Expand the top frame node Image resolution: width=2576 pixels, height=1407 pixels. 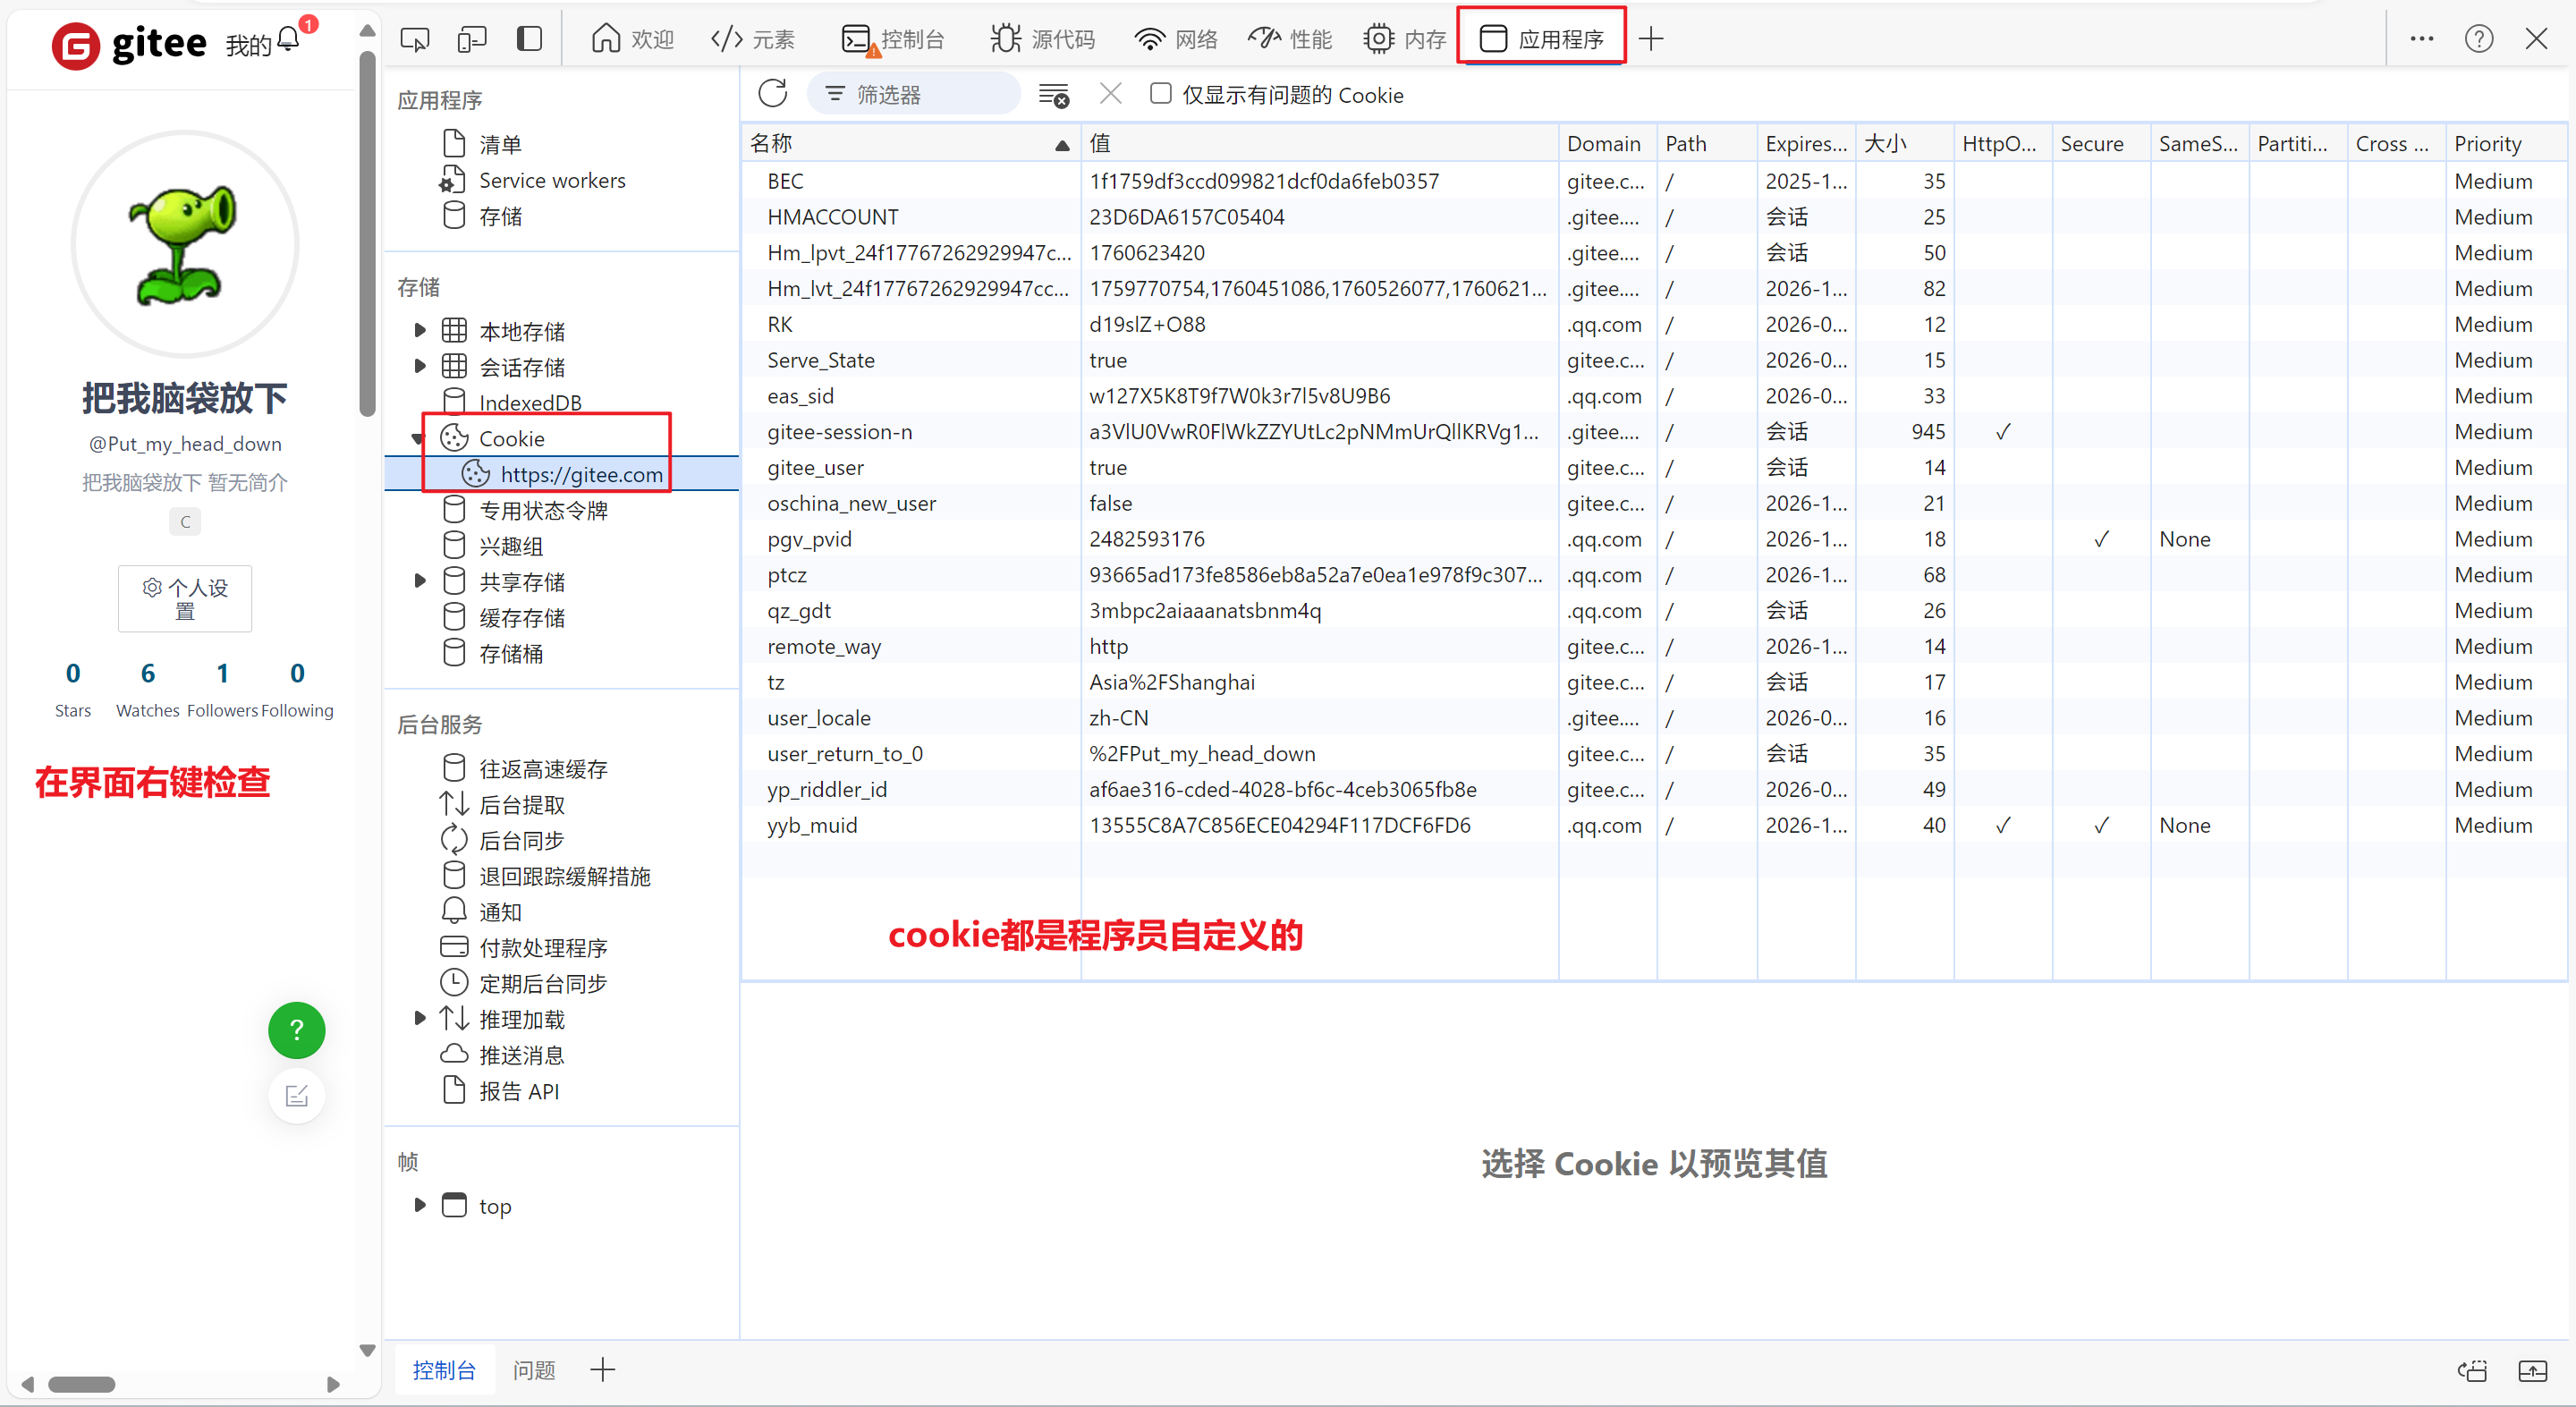point(420,1205)
